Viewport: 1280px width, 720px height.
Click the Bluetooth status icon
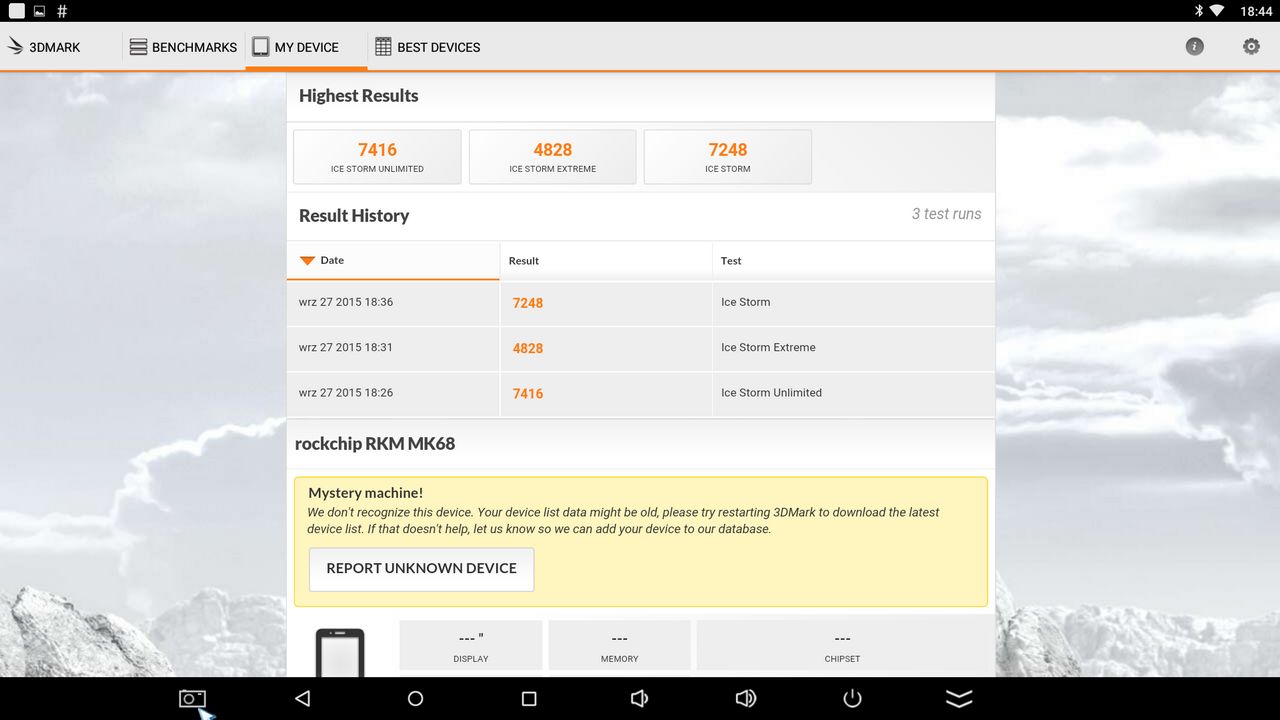1199,11
